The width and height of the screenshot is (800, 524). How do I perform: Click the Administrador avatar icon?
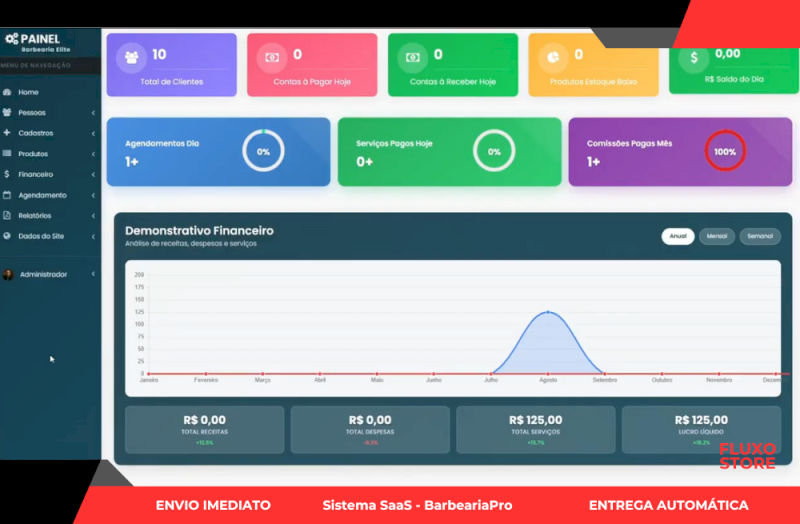click(x=8, y=274)
